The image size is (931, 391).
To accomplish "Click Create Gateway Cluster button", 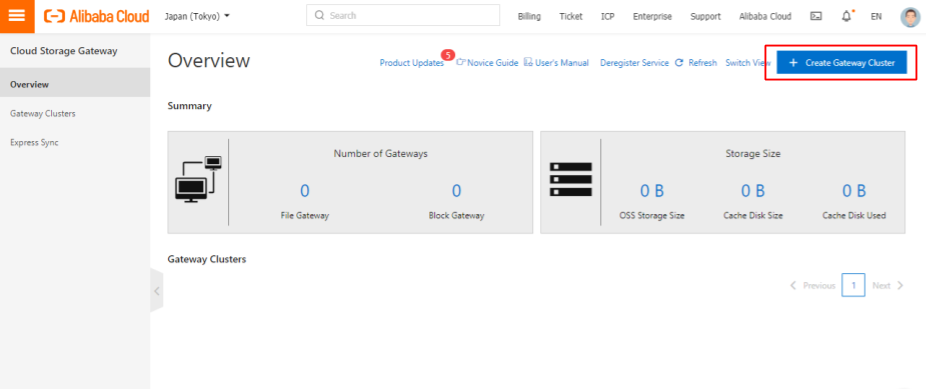I will coord(841,62).
